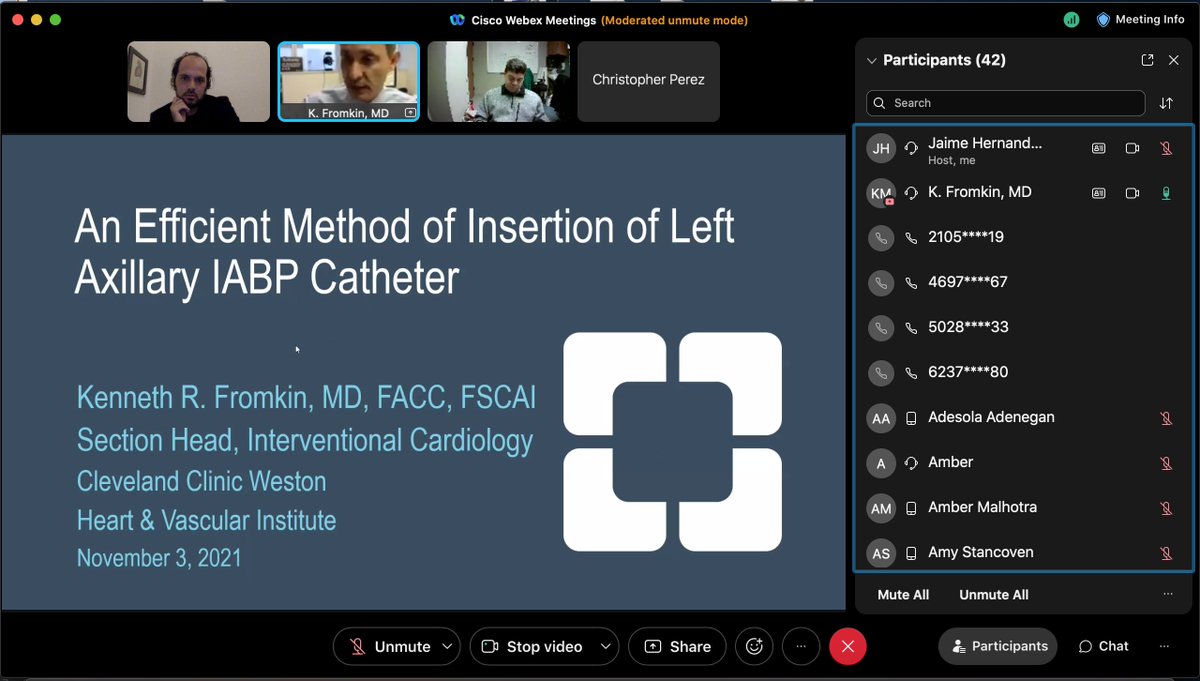This screenshot has height=681, width=1200.
Task: Click the AA avatar for Adesola Adenegan
Action: 881,419
